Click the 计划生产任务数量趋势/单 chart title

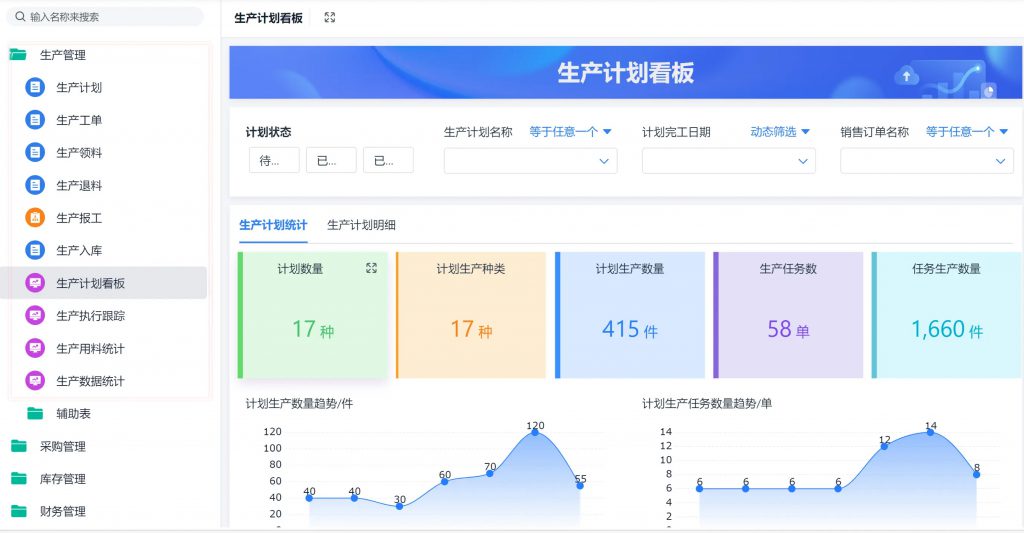coord(707,404)
